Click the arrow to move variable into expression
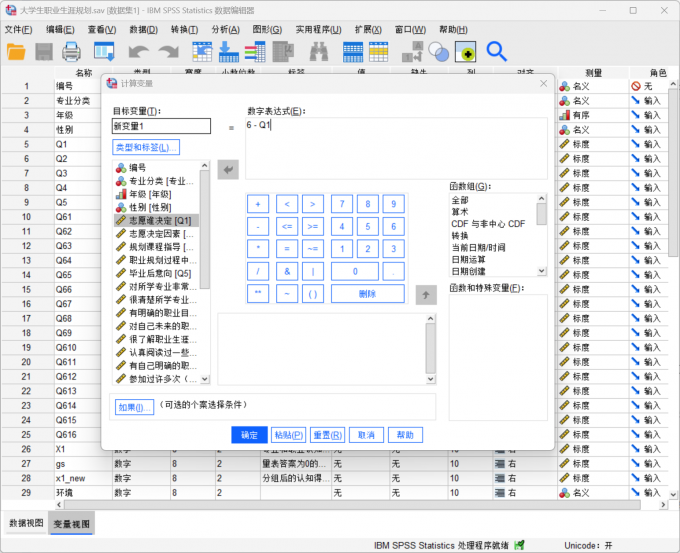The width and height of the screenshot is (680, 553). pyautogui.click(x=228, y=170)
